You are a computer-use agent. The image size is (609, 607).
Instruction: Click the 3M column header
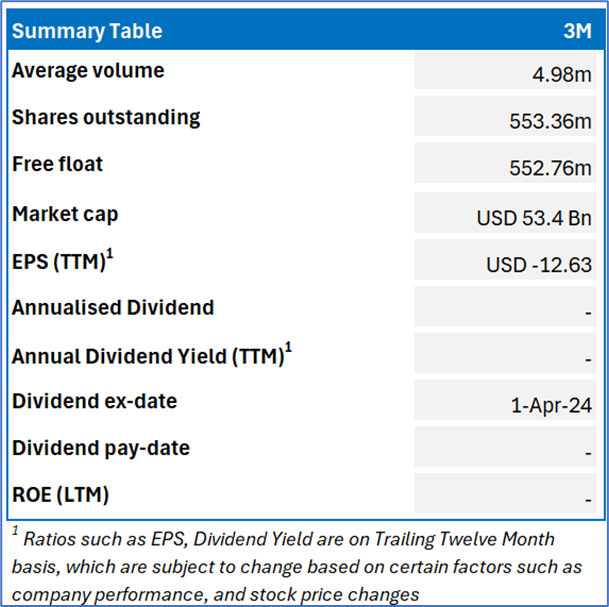pos(577,30)
